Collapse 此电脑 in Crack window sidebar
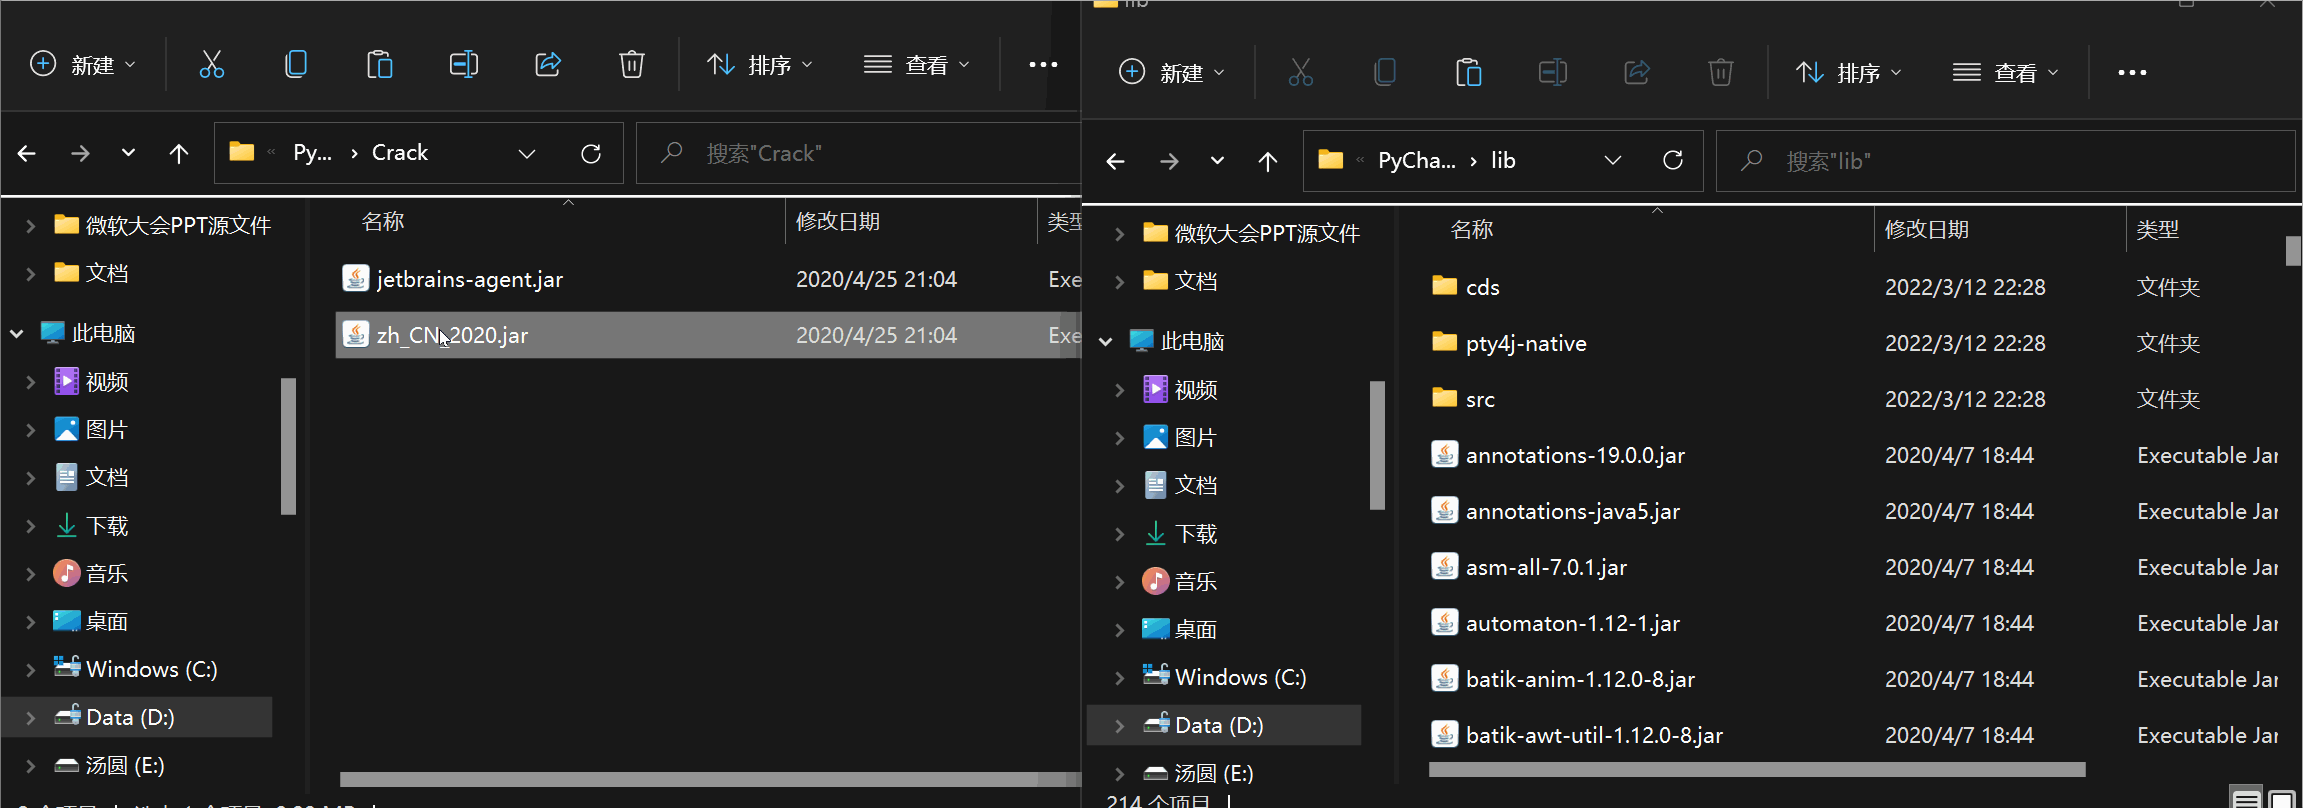 click(x=17, y=334)
